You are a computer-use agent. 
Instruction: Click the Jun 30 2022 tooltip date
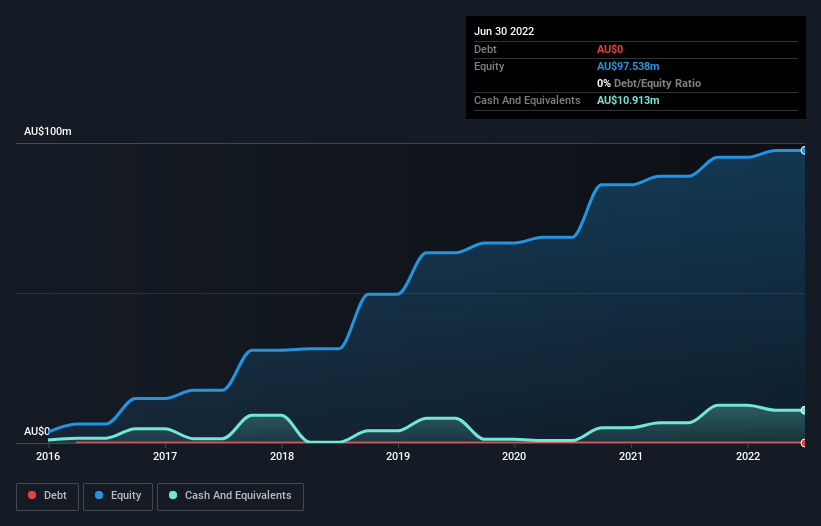[x=504, y=31]
